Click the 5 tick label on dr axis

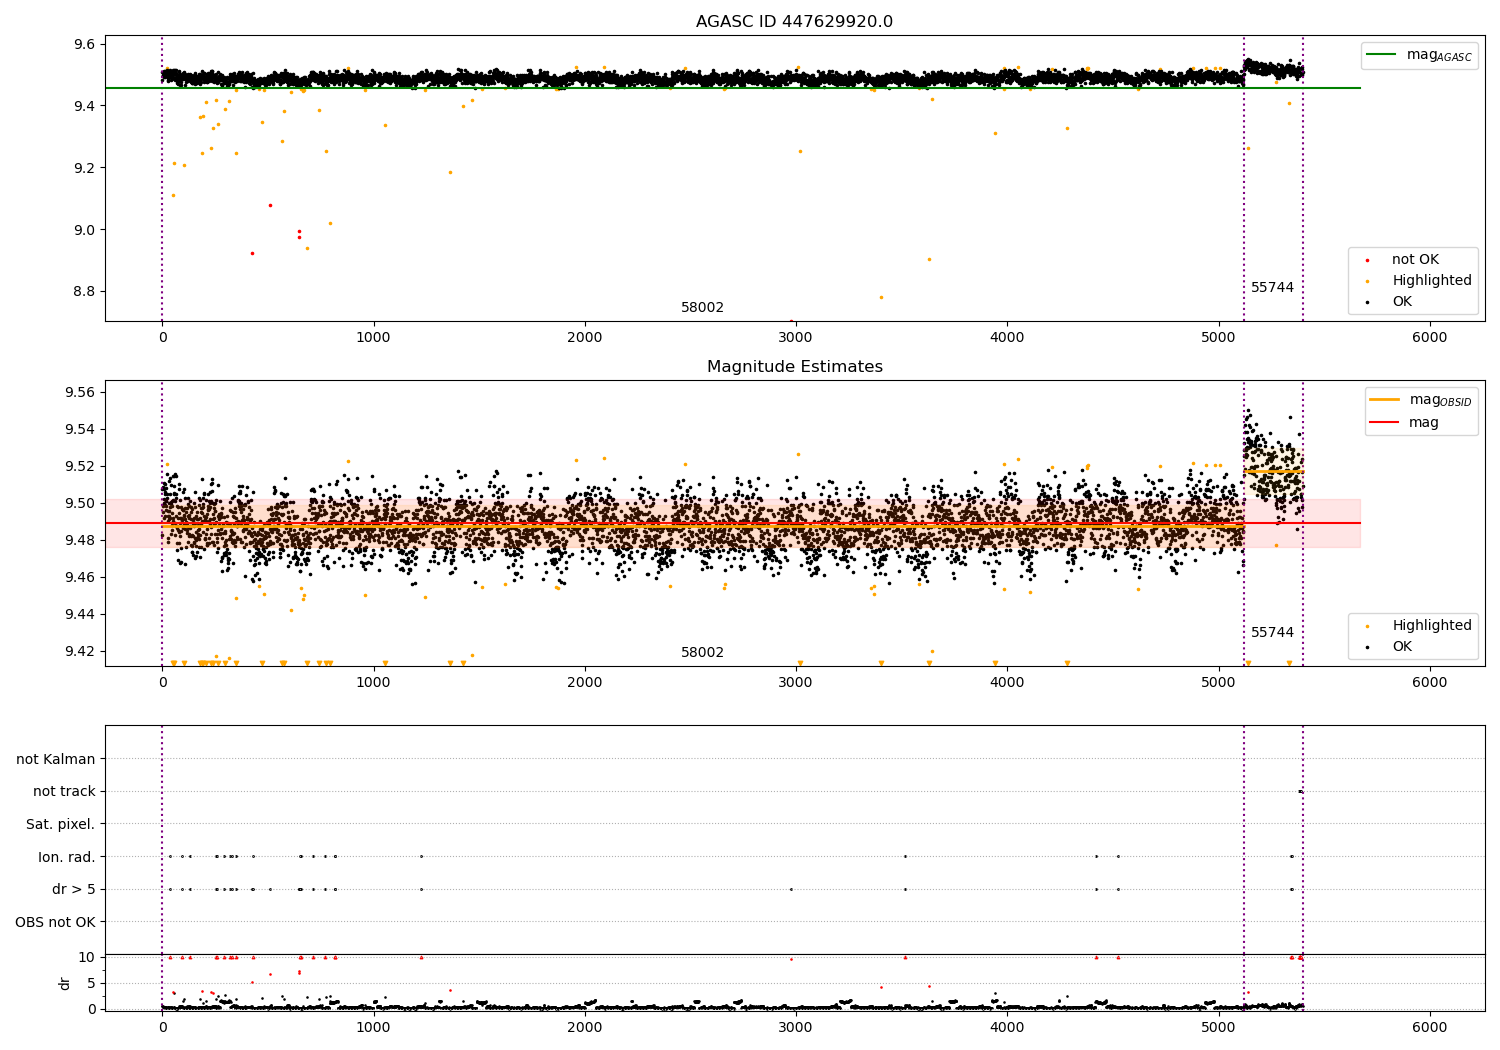[91, 983]
